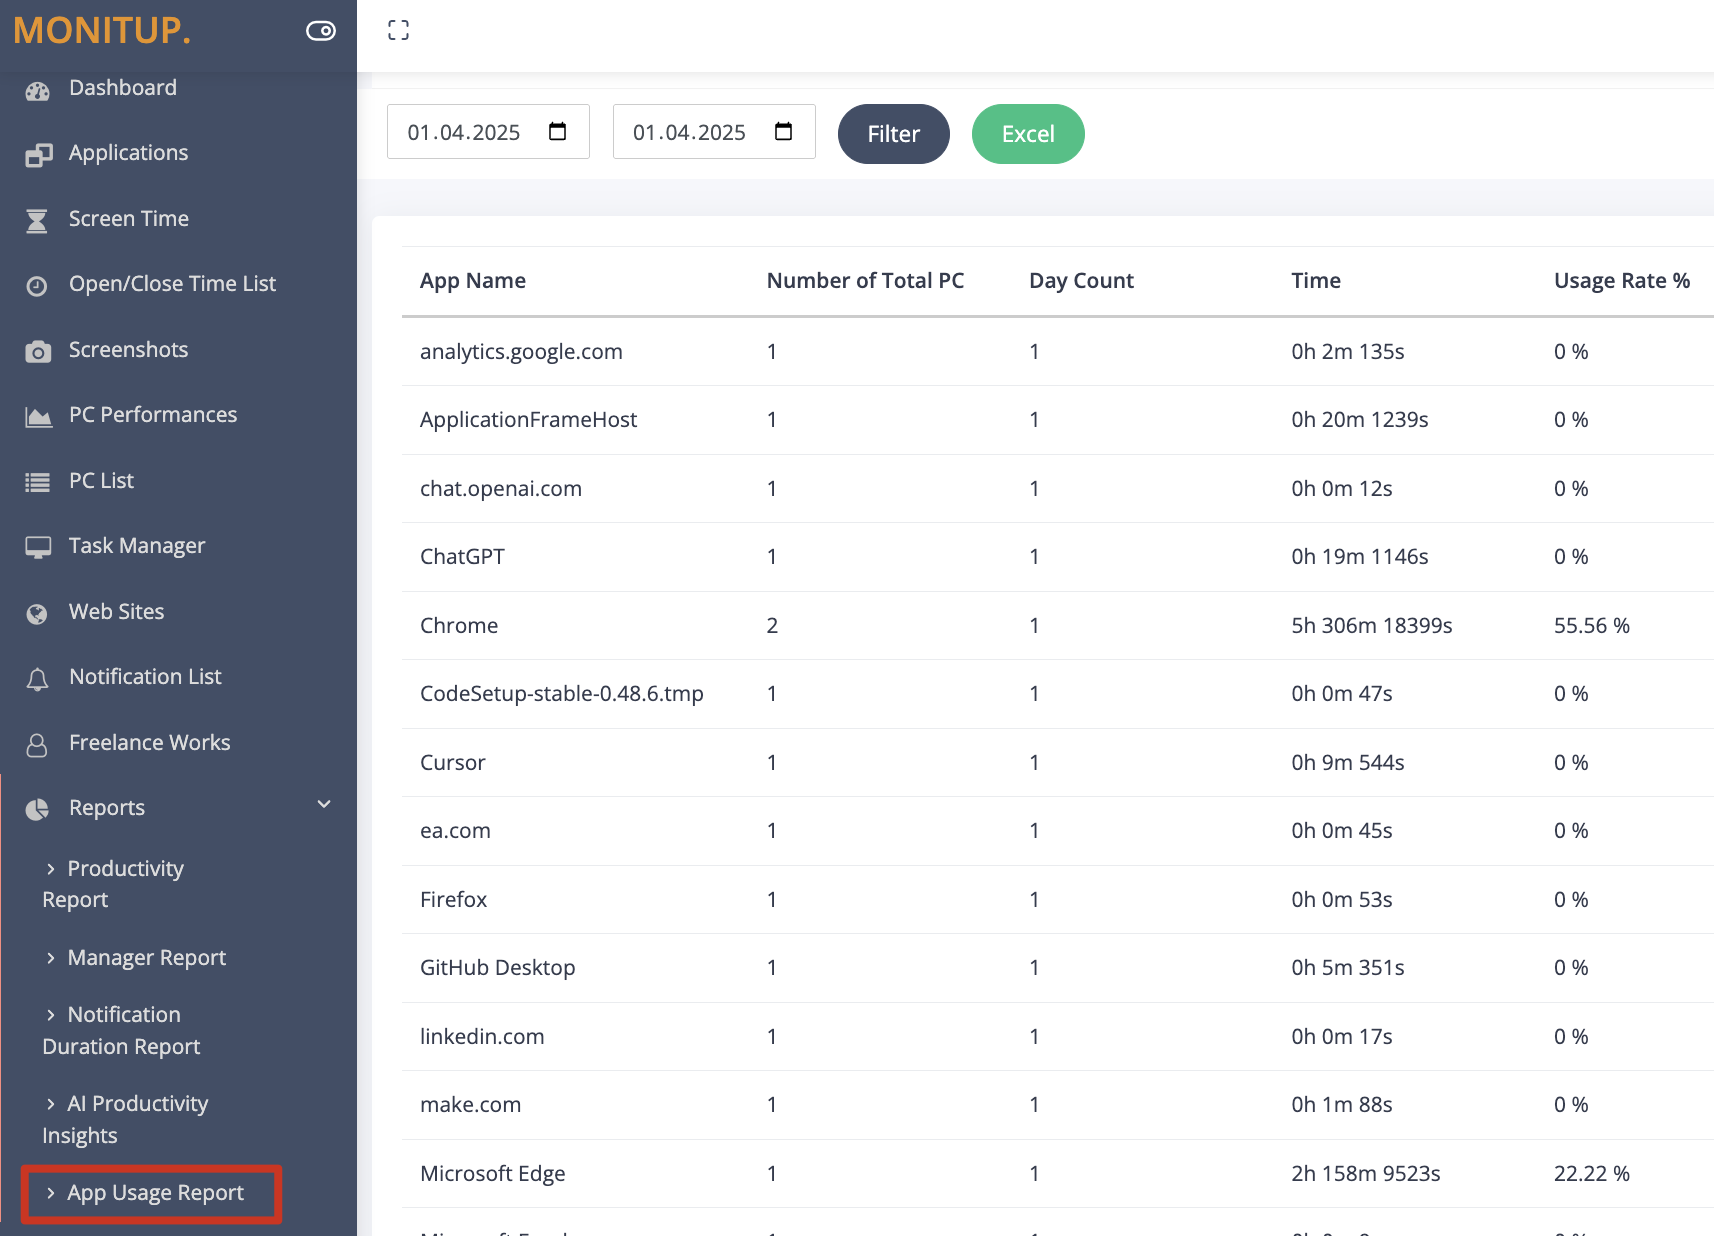The height and width of the screenshot is (1236, 1714).
Task: Click chevron next to Productivity Report
Action: coord(51,869)
